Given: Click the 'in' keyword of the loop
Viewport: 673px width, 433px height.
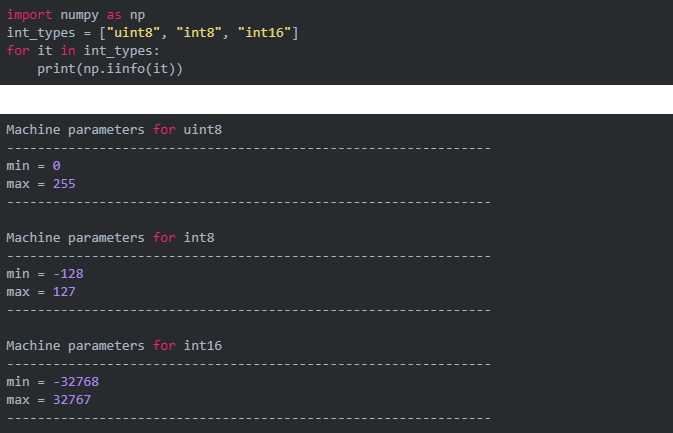Looking at the screenshot, I should tap(60, 51).
